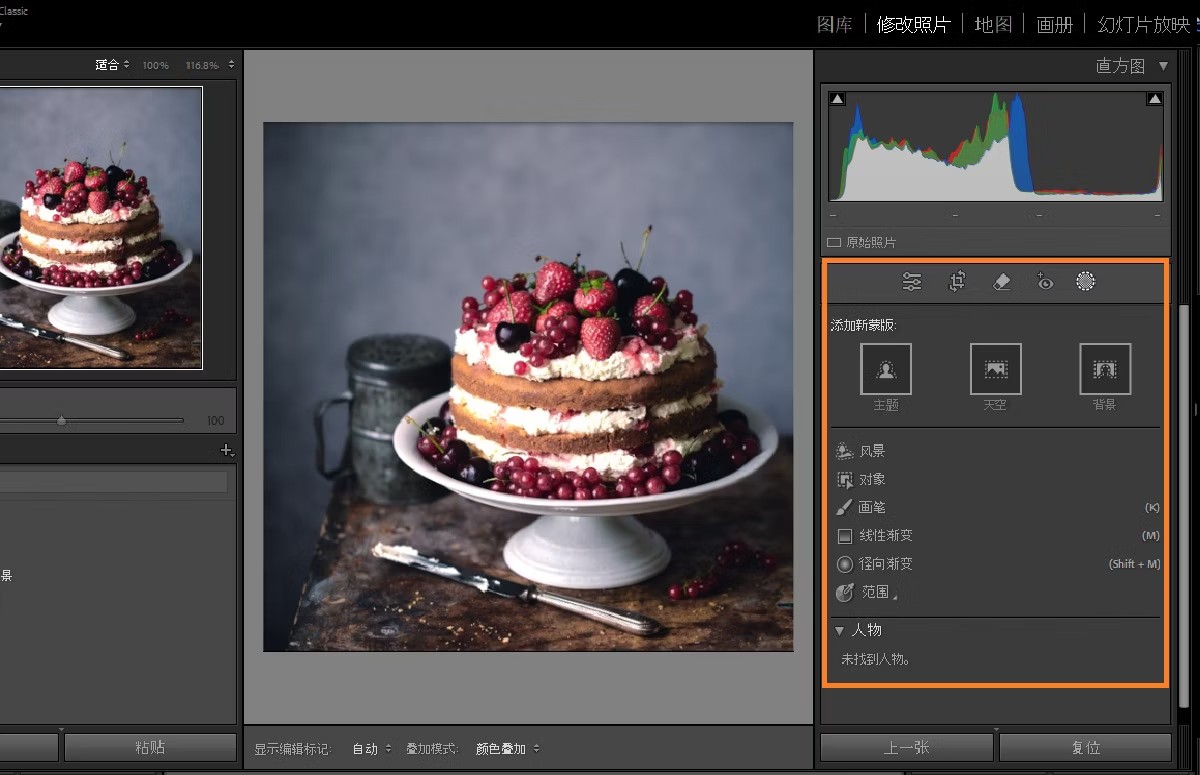Click the slider handle left of the 100 value
This screenshot has width=1200, height=775.
pyautogui.click(x=61, y=421)
